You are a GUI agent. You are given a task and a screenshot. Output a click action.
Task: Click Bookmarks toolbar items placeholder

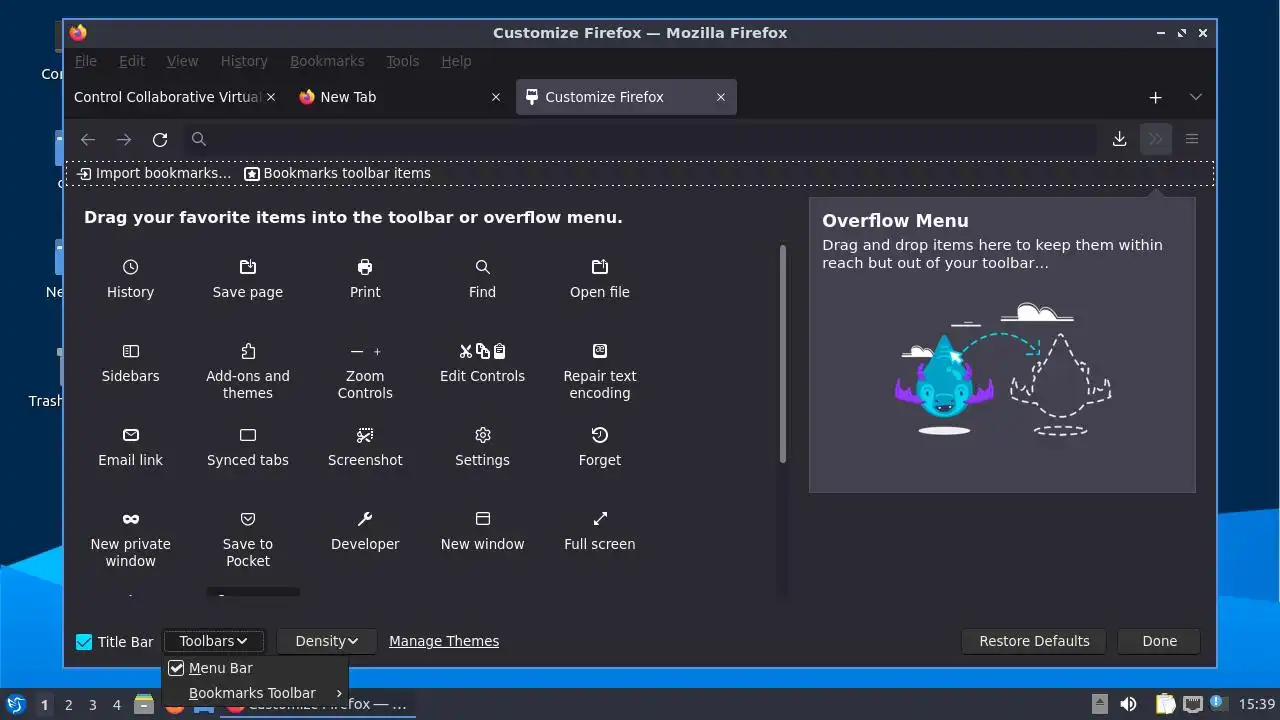338,173
